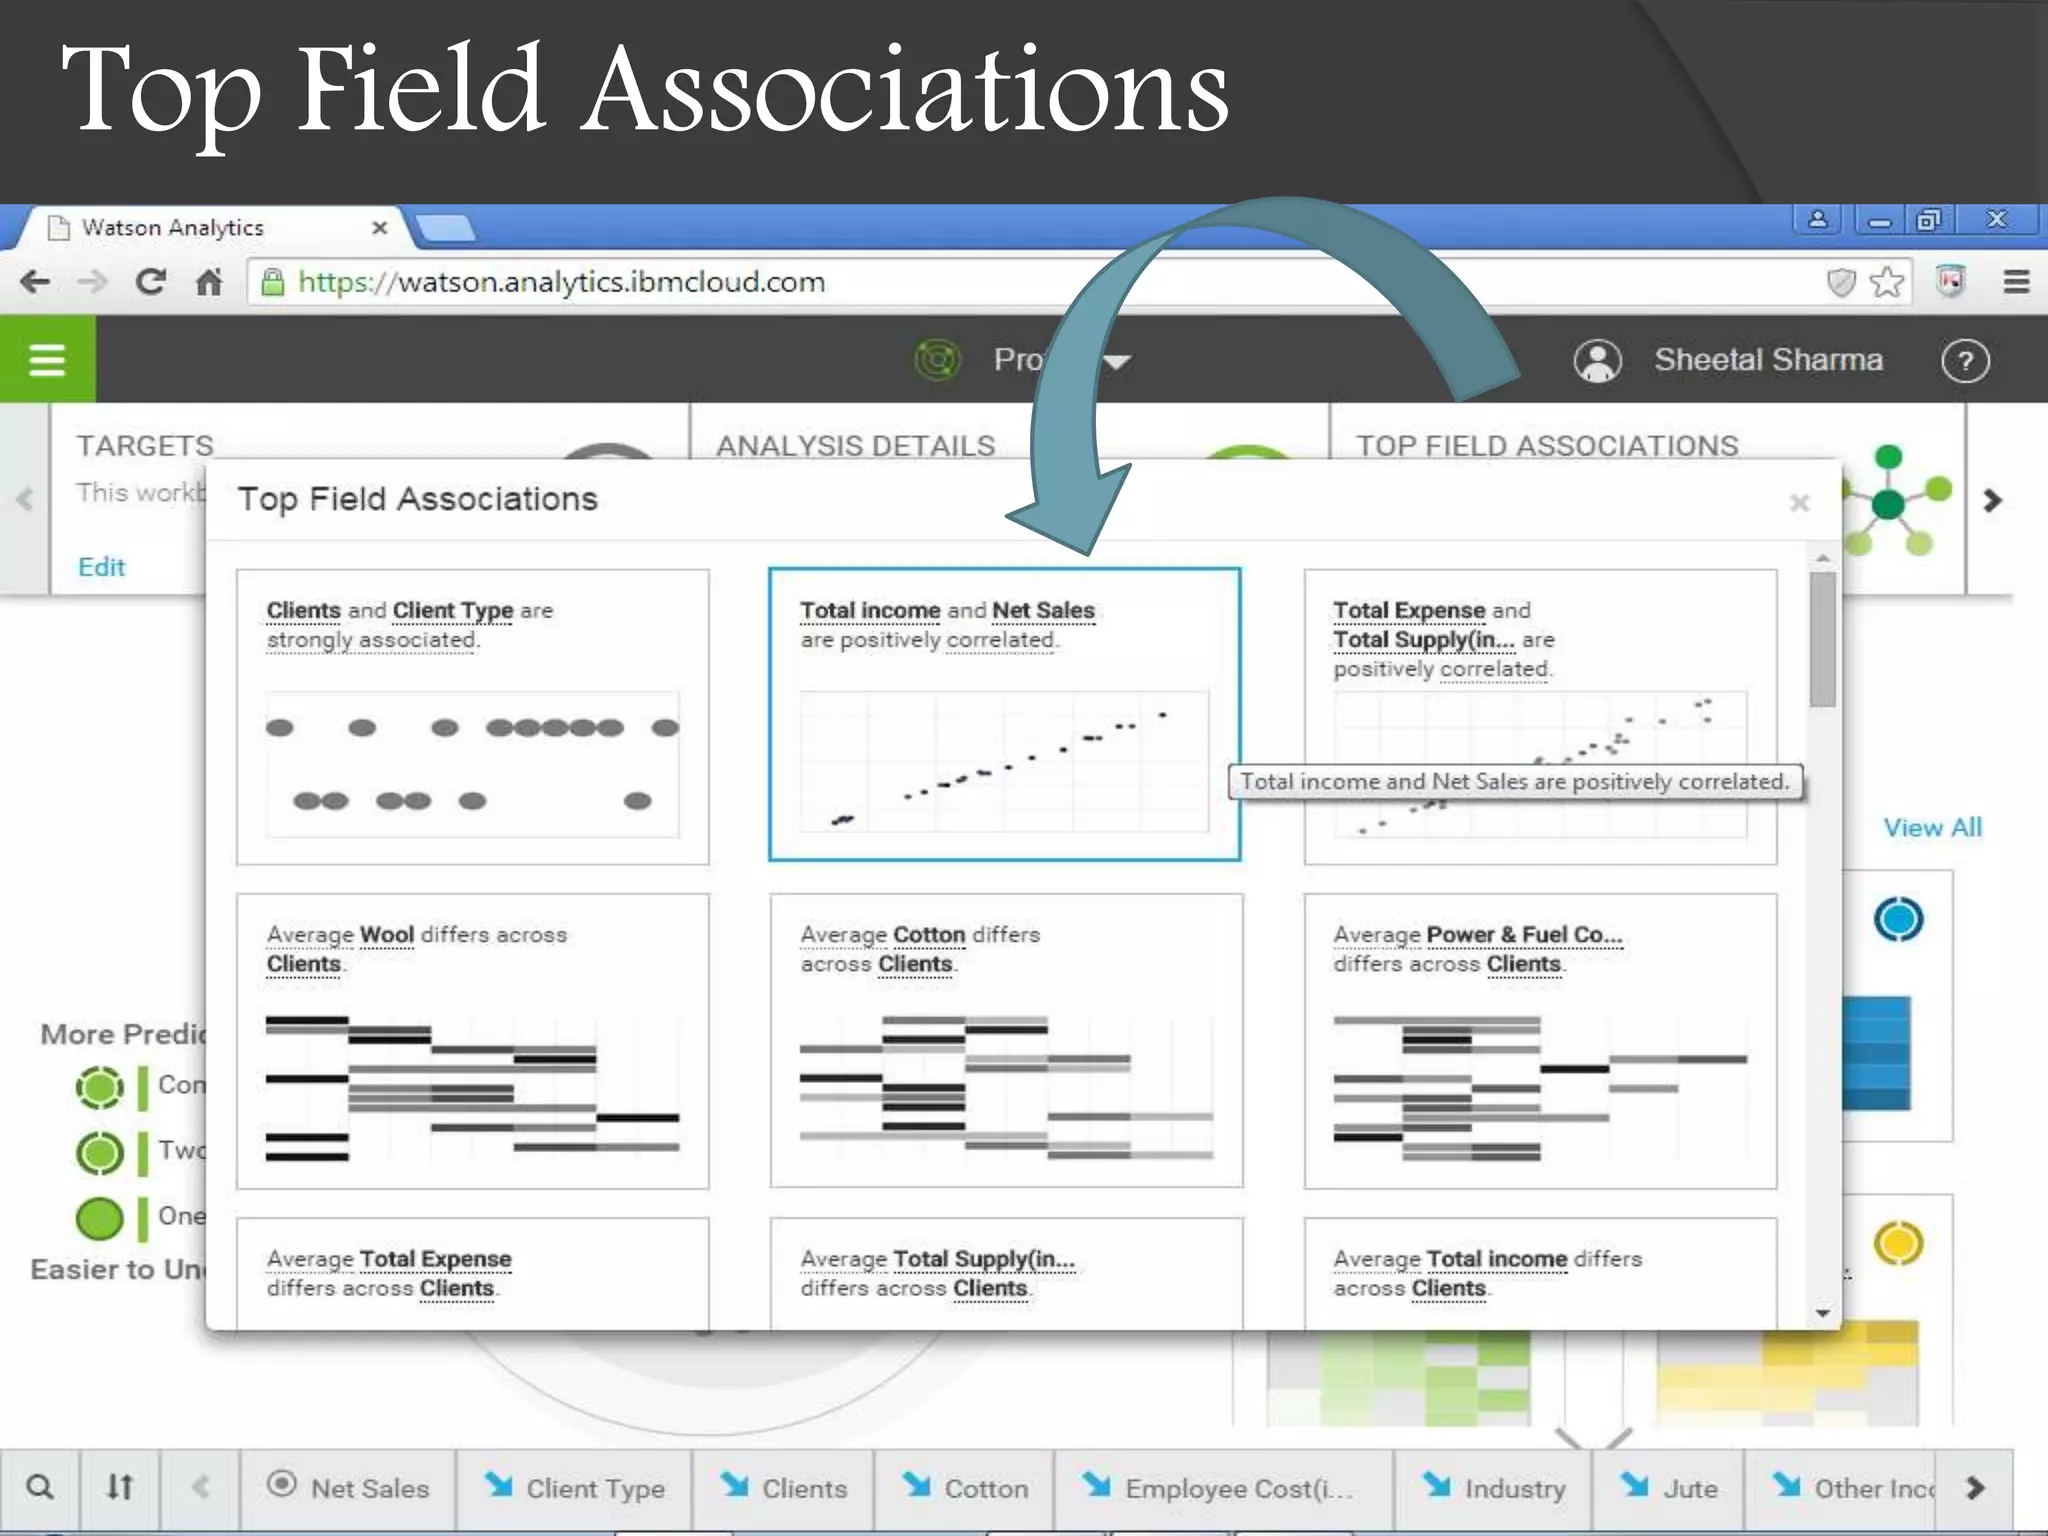
Task: Move field list right with bottom chevron
Action: tap(1975, 1487)
